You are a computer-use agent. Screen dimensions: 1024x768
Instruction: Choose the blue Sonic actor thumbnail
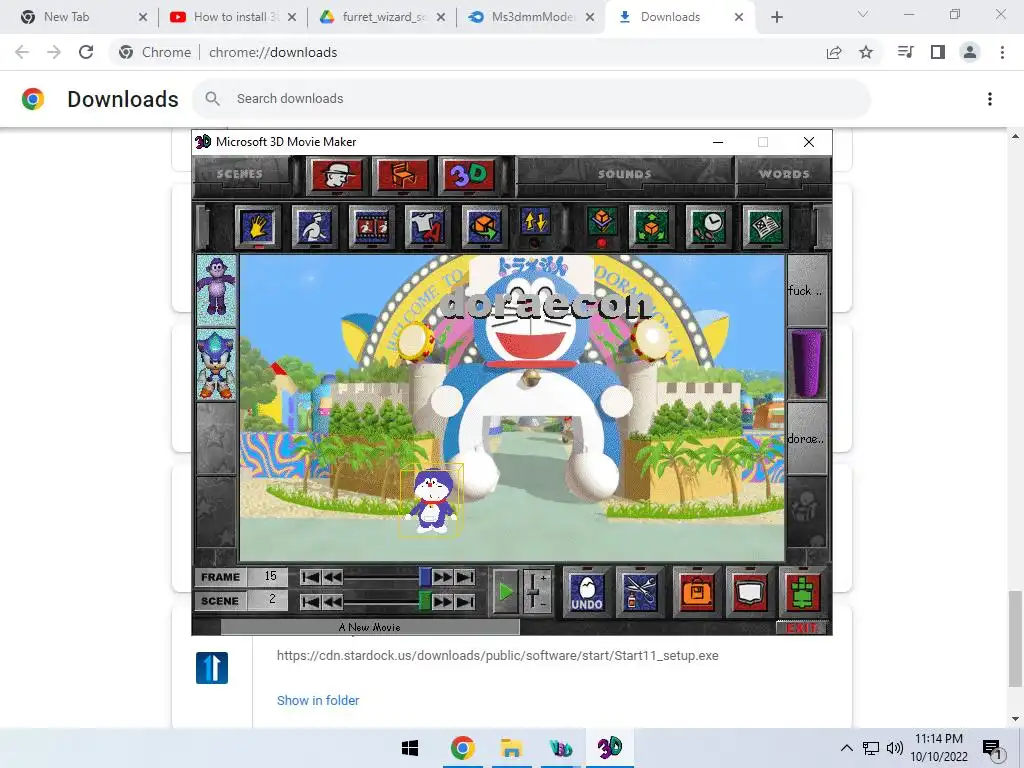click(x=216, y=364)
